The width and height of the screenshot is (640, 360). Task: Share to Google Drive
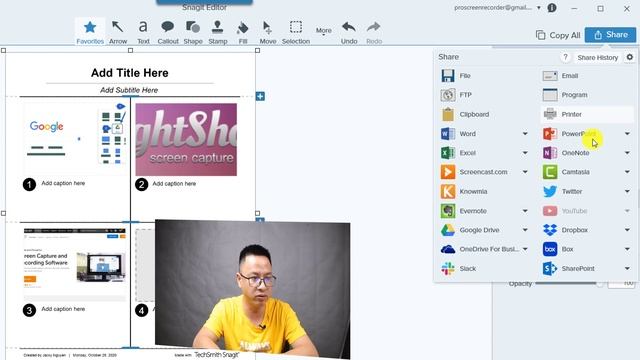pyautogui.click(x=471, y=230)
